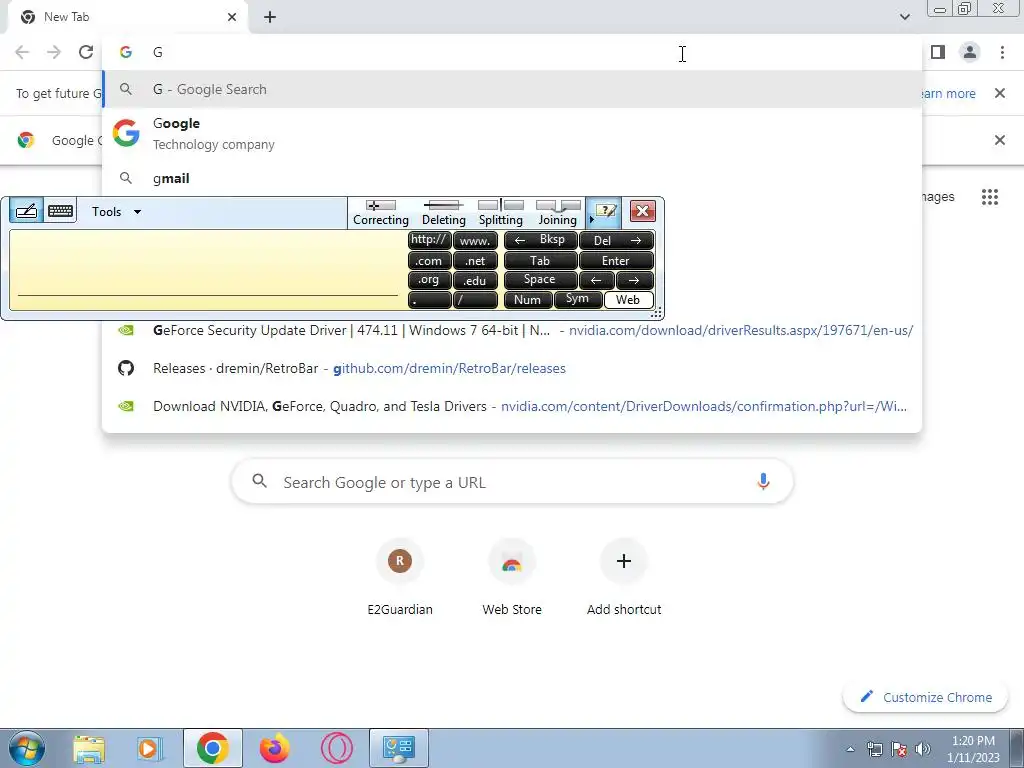This screenshot has width=1024, height=768.
Task: Start voice search with microphone icon
Action: pos(763,482)
